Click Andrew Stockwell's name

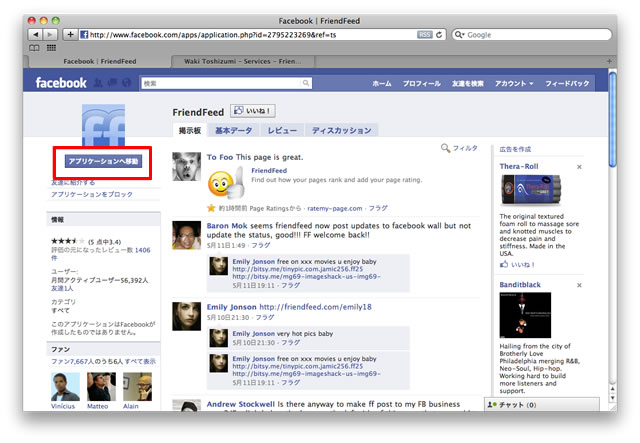(240, 404)
